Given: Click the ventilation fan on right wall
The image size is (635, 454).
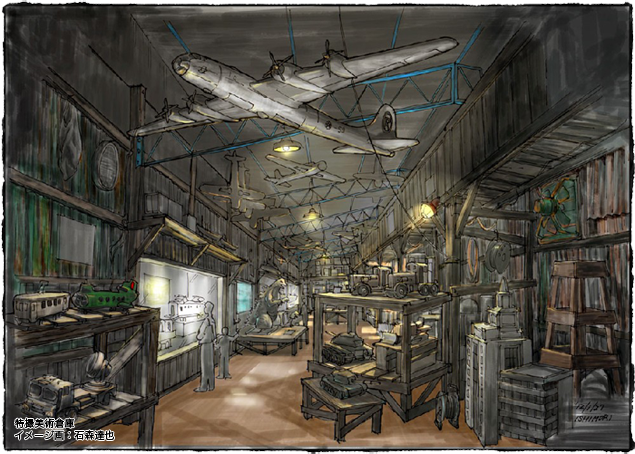Looking at the screenshot, I should point(556,209).
